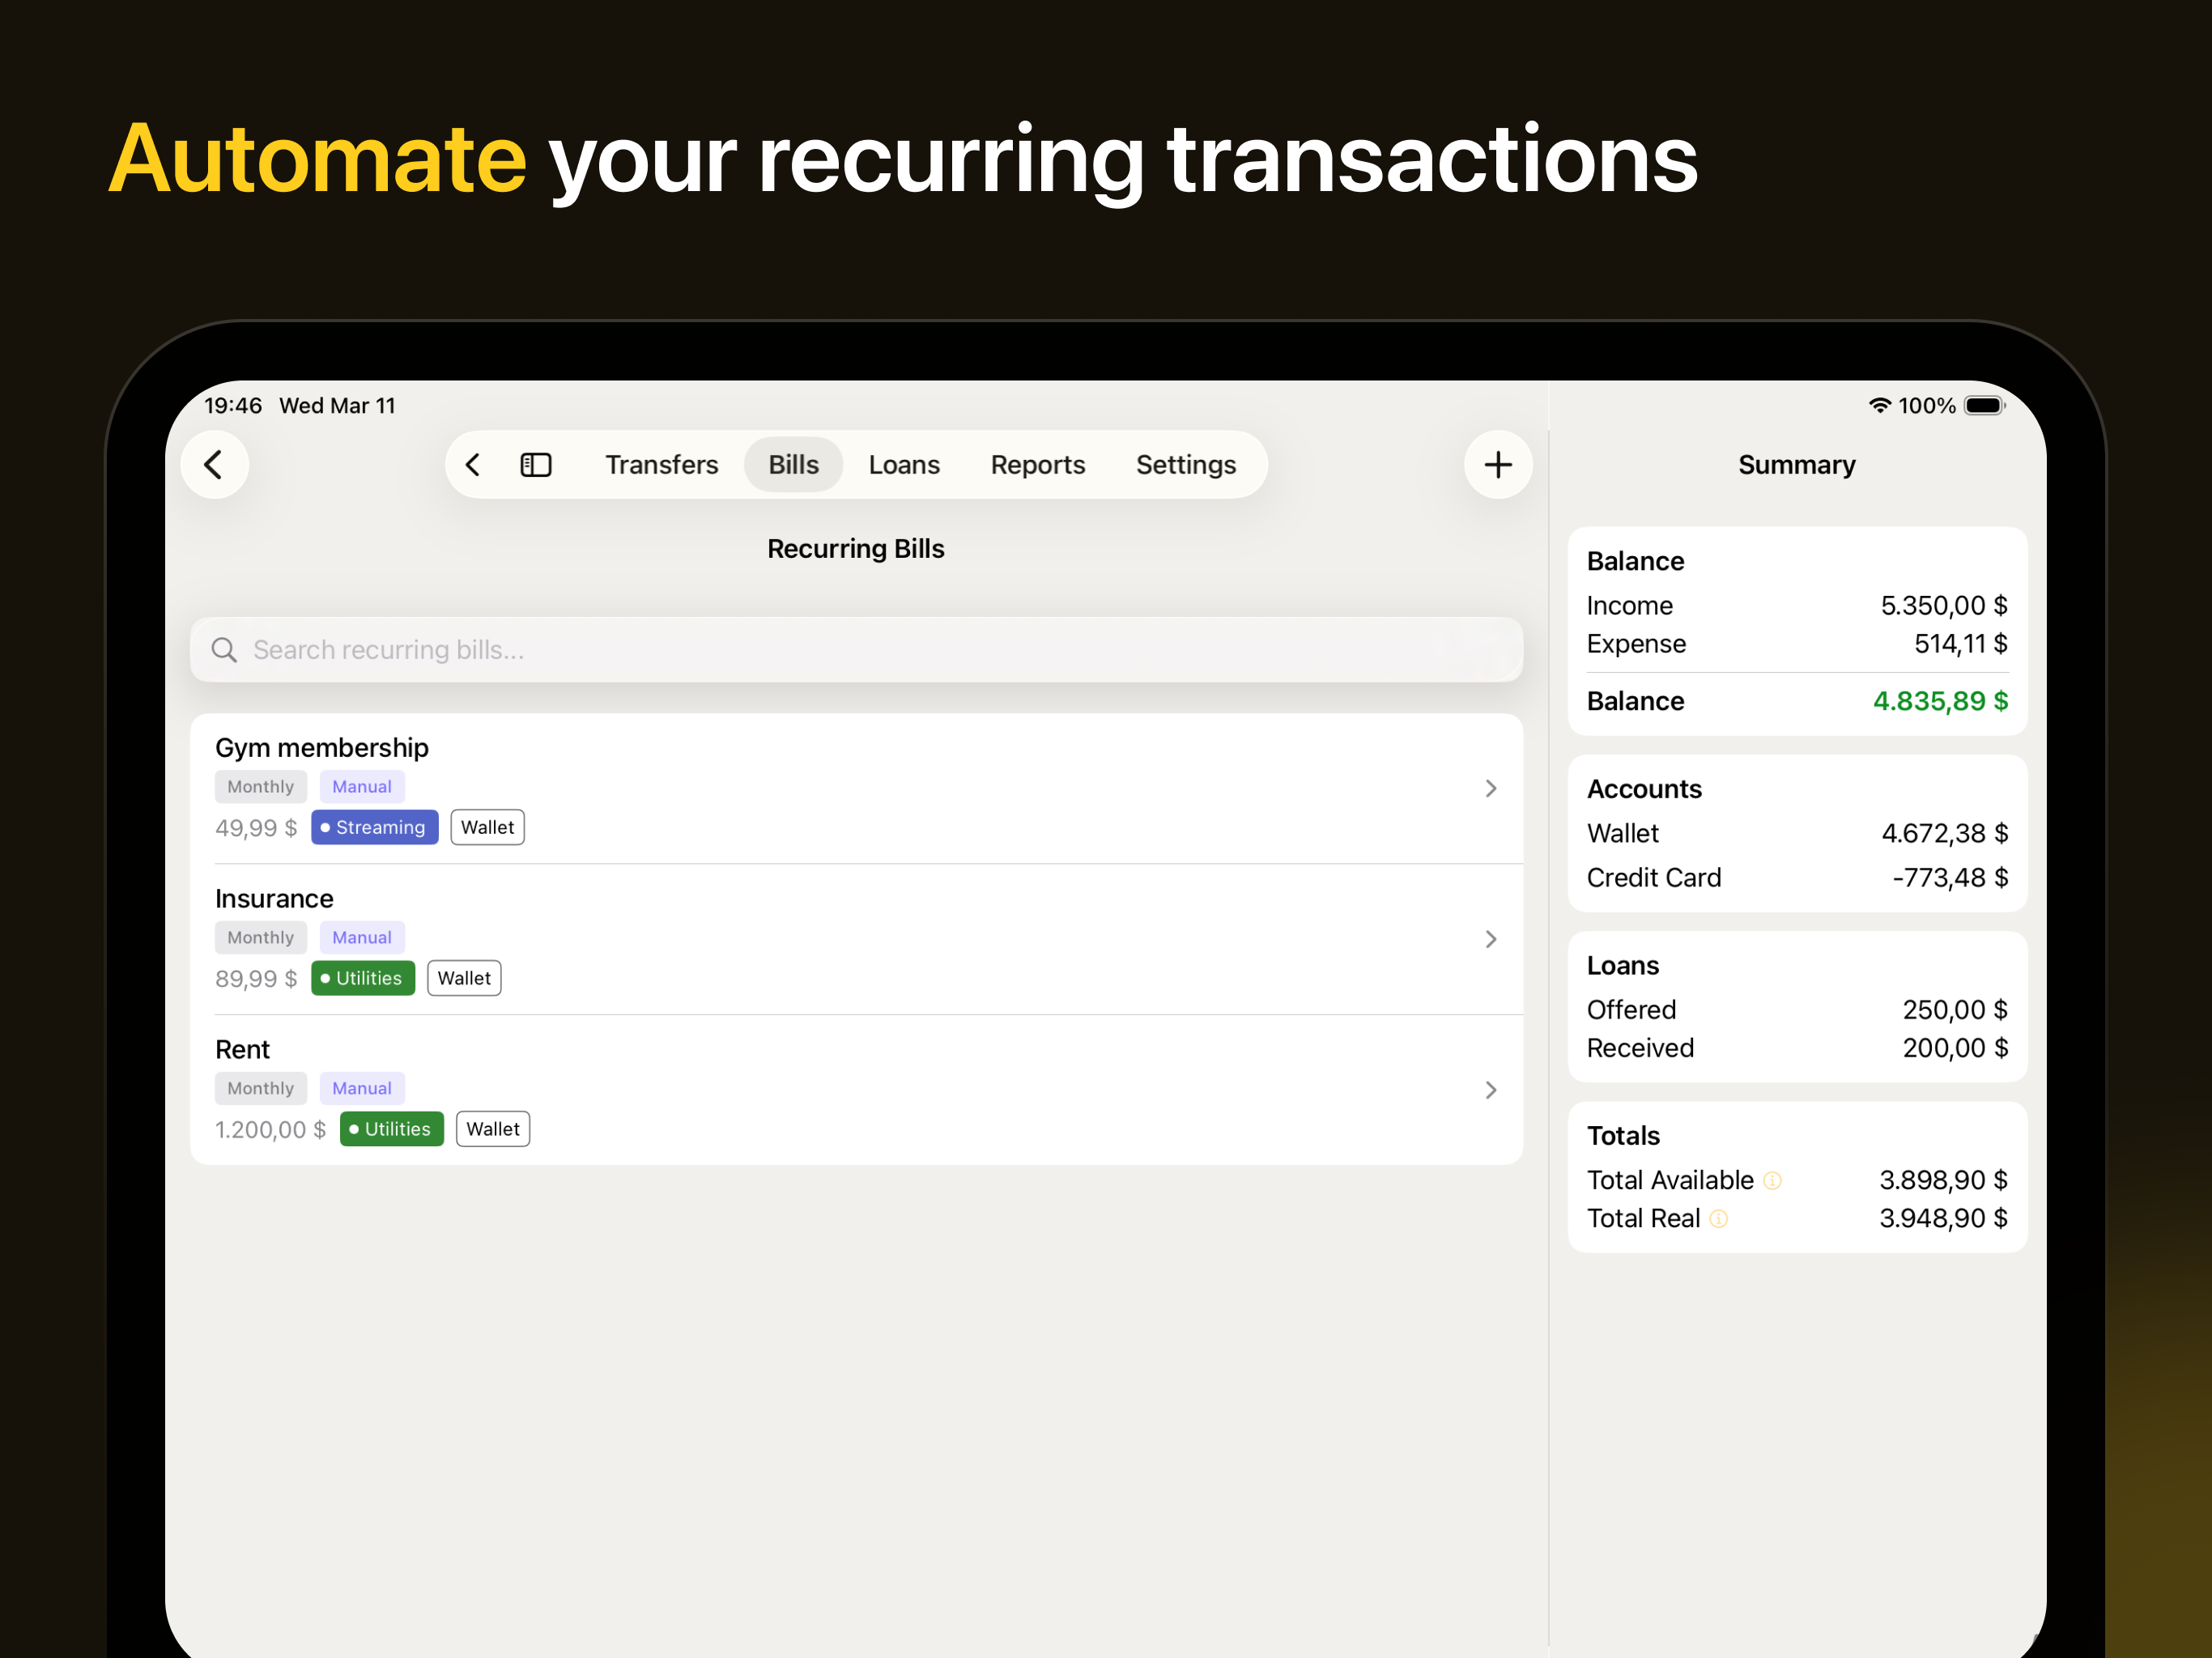Click the Income 5.350,00 $ value
Image resolution: width=2212 pixels, height=1658 pixels.
[x=1943, y=606]
